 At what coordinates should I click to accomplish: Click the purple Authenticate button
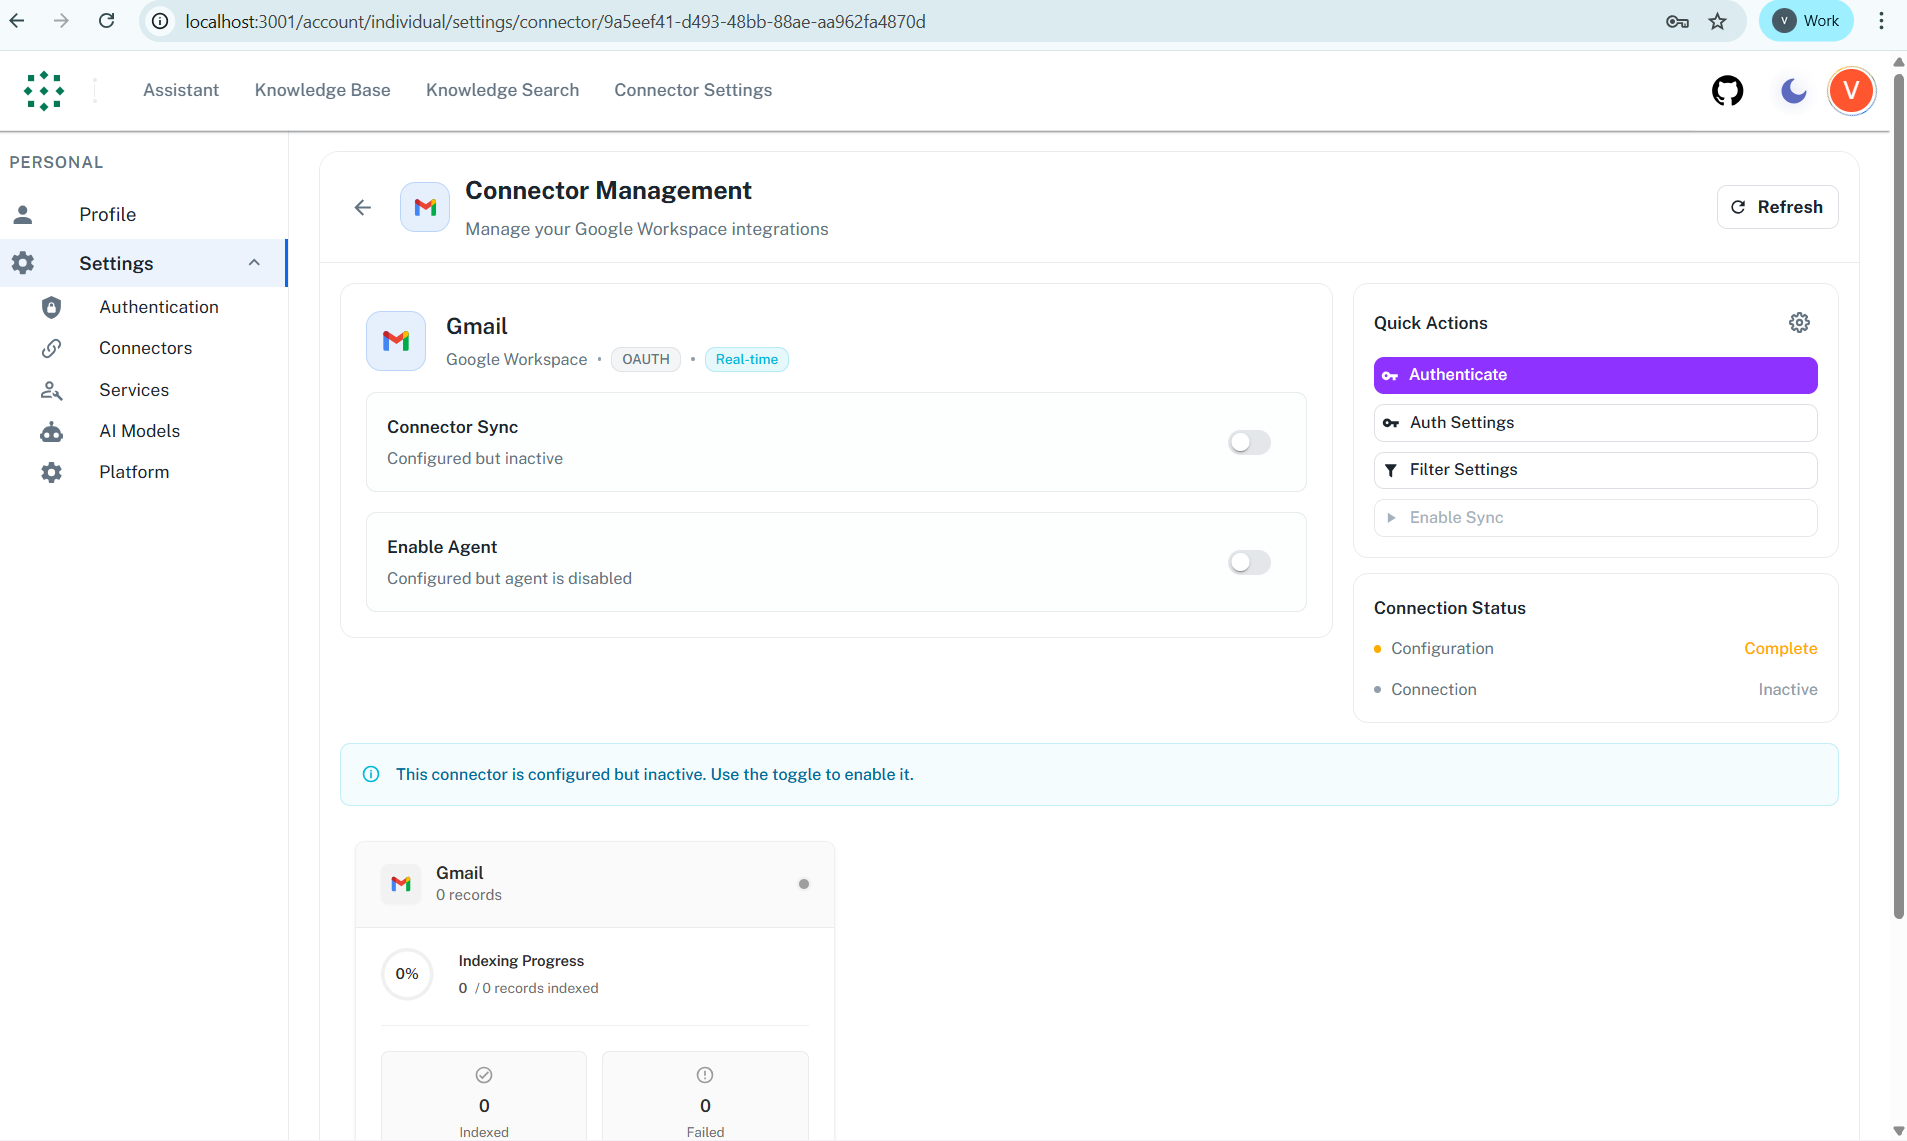(x=1595, y=375)
